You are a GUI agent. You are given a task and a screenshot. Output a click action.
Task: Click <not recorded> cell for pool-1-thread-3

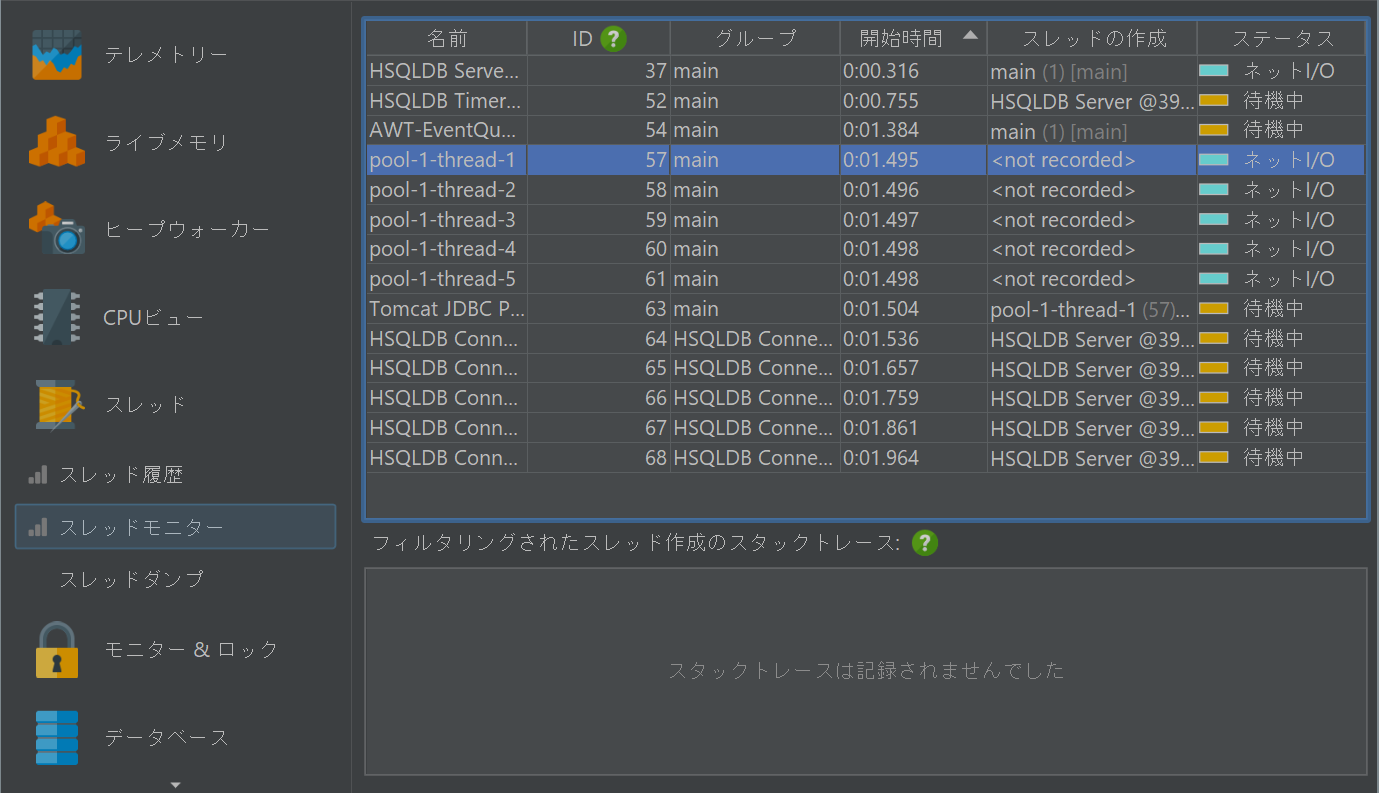tap(1092, 220)
